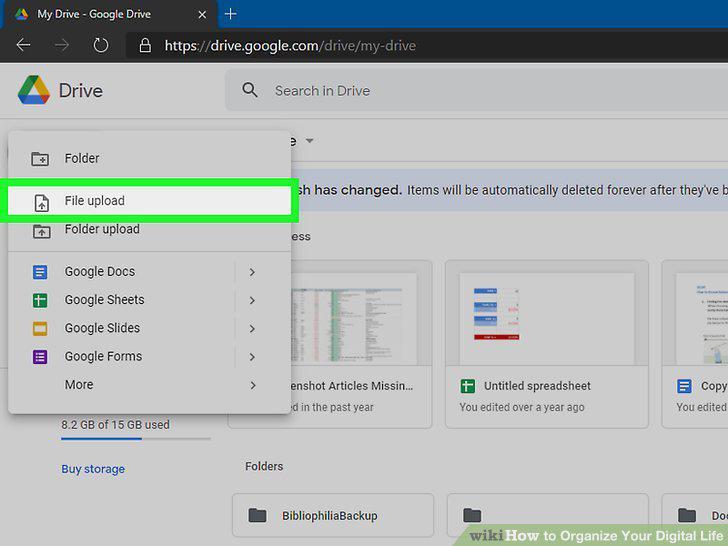Open a new browser tab with plus
Viewport: 728px width, 546px height.
(x=230, y=14)
